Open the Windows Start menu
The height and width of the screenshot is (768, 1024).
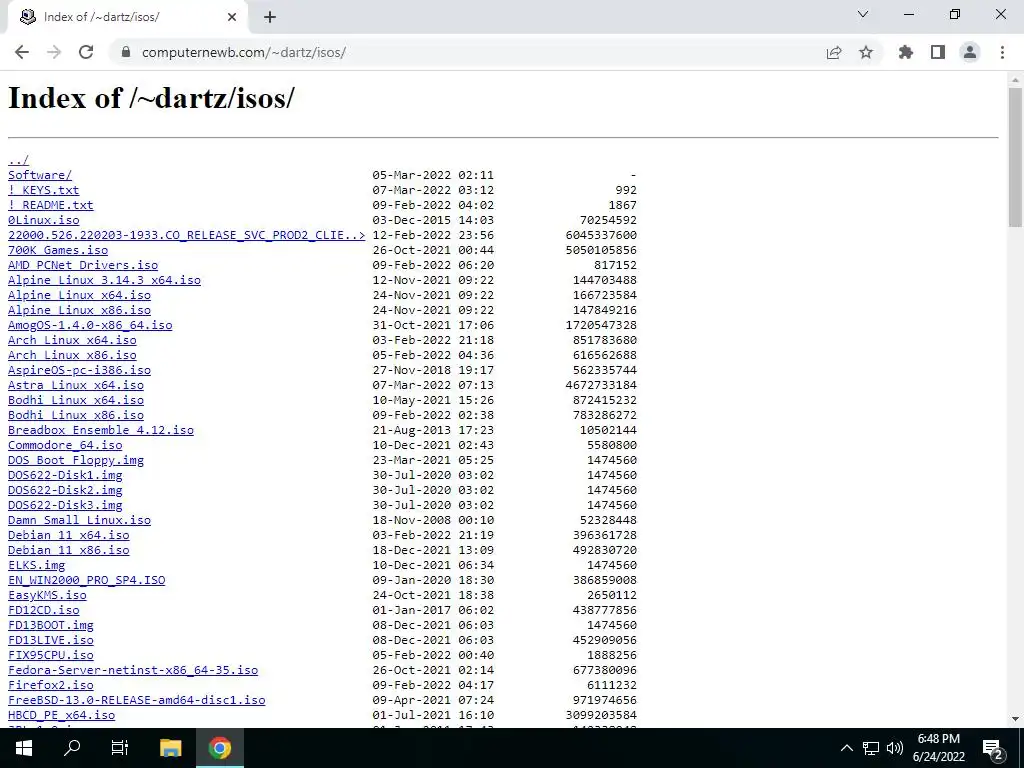tap(24, 748)
